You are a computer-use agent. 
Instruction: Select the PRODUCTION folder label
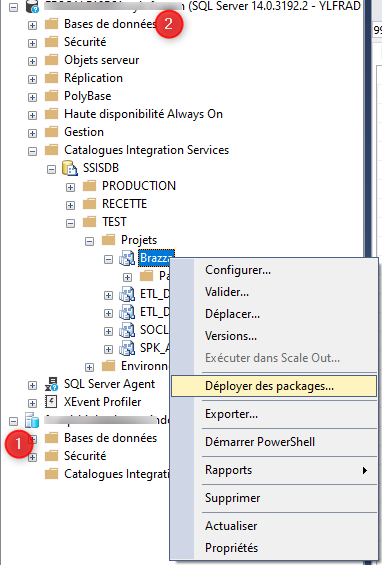click(139, 186)
